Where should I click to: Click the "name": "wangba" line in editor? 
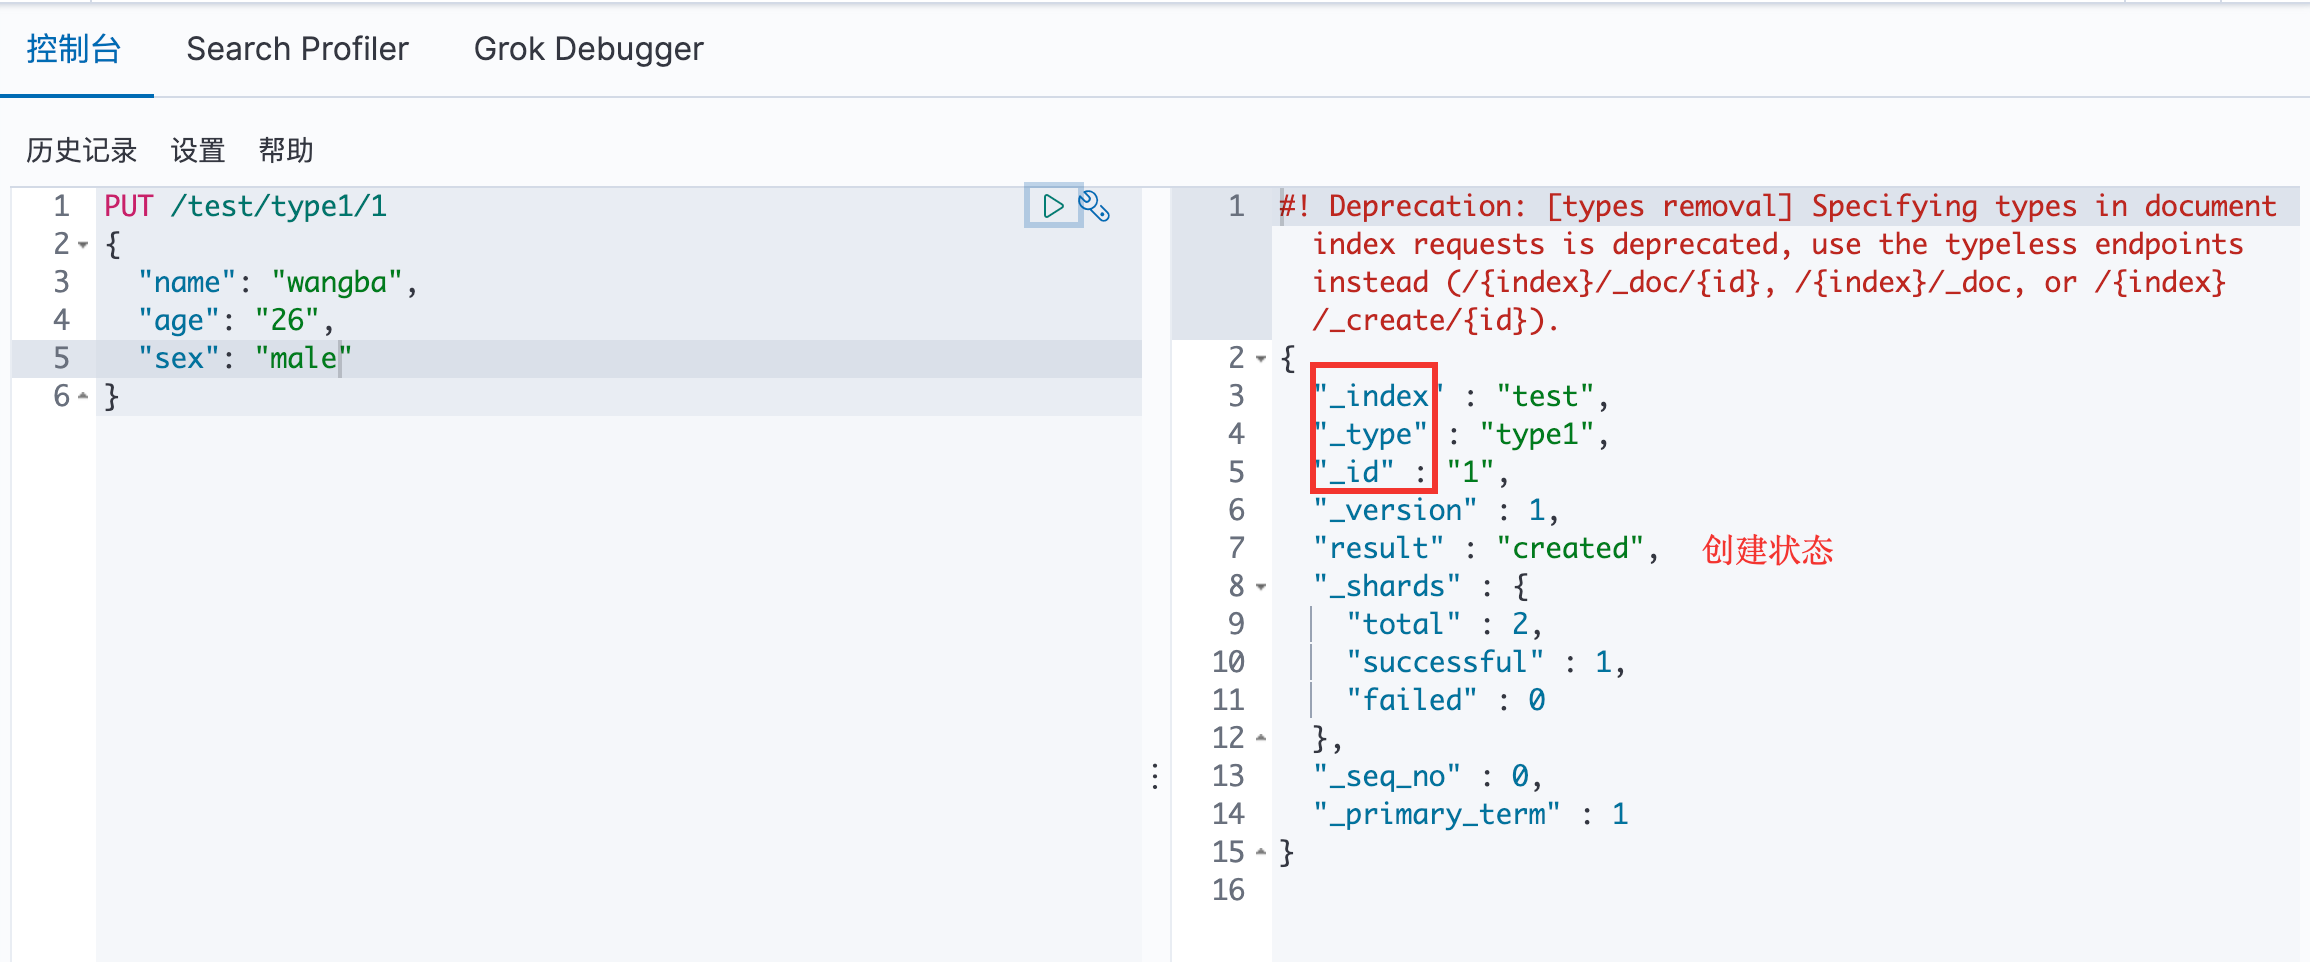[276, 282]
